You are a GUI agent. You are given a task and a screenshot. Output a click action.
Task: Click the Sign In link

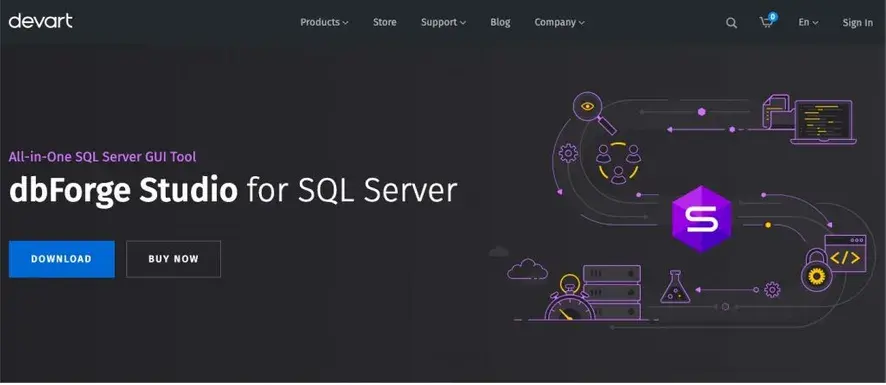tap(857, 23)
